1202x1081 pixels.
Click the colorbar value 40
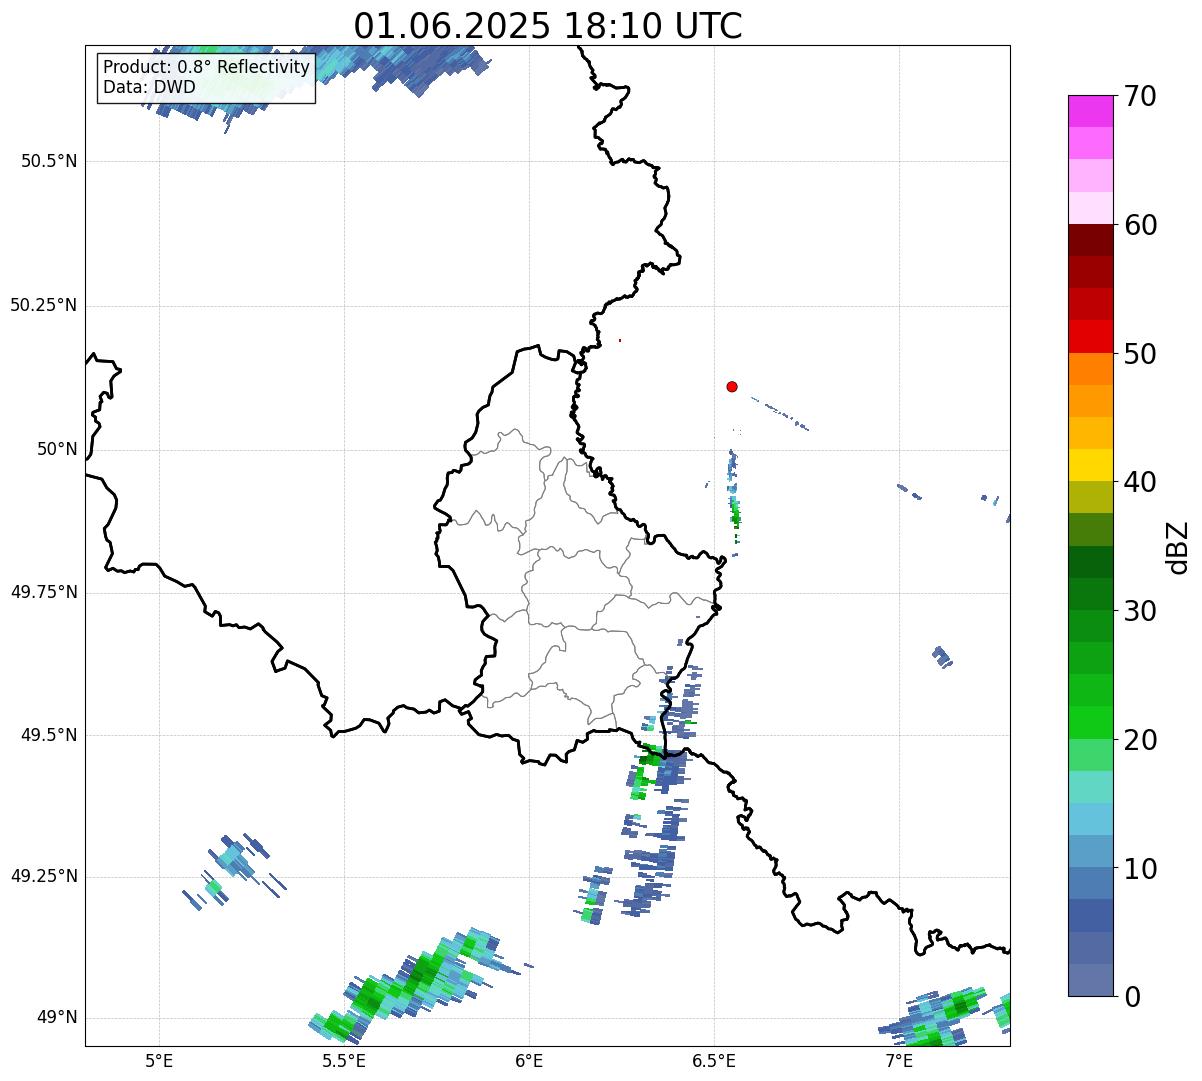click(1140, 482)
